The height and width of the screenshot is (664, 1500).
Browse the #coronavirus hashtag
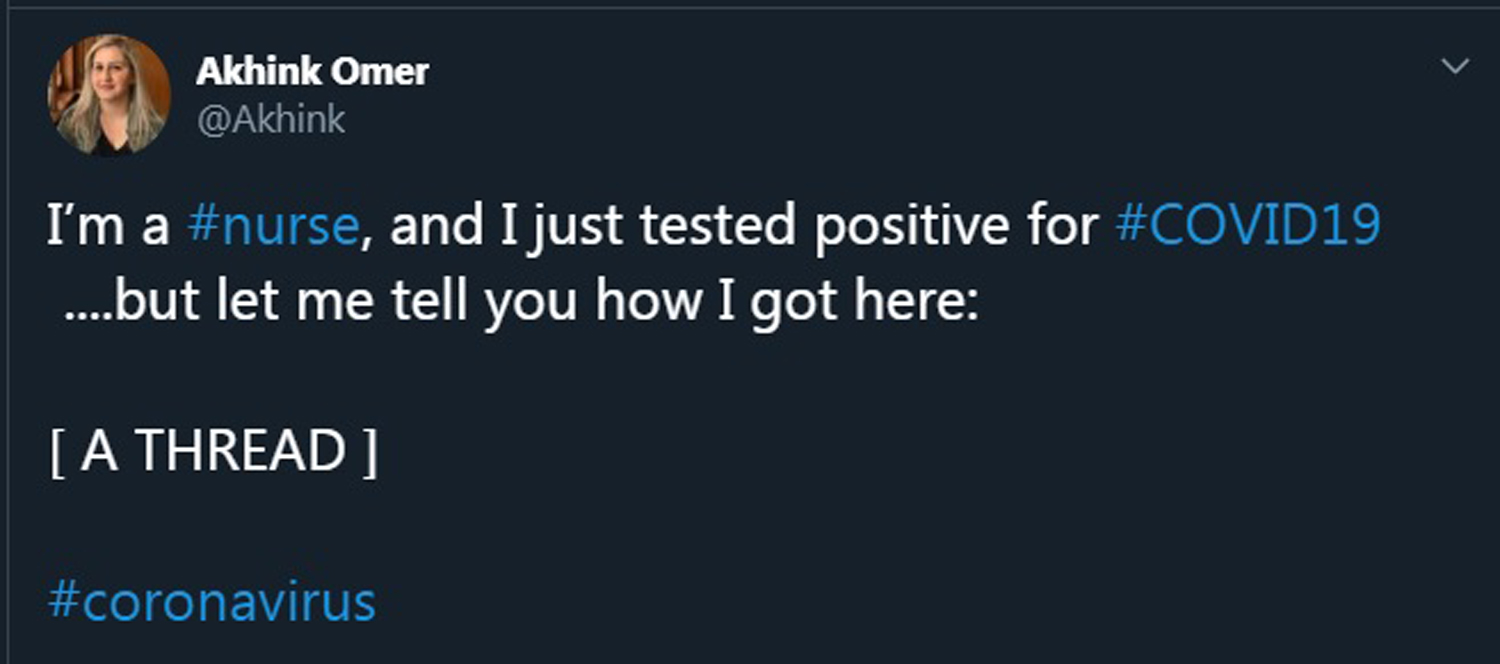pos(211,602)
